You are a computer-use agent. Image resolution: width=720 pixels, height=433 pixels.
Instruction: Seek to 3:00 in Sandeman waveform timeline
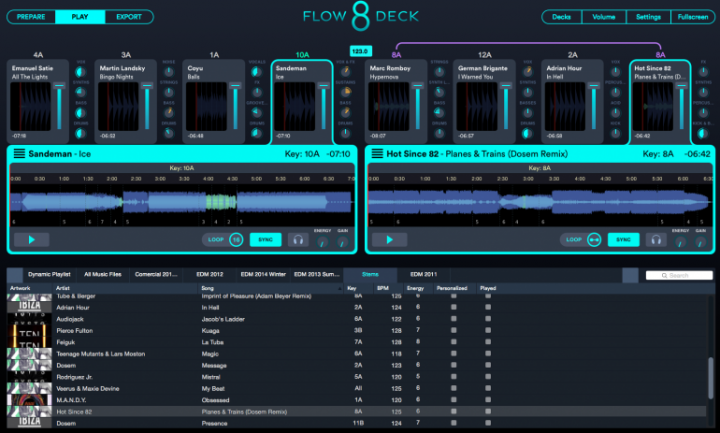tap(160, 179)
